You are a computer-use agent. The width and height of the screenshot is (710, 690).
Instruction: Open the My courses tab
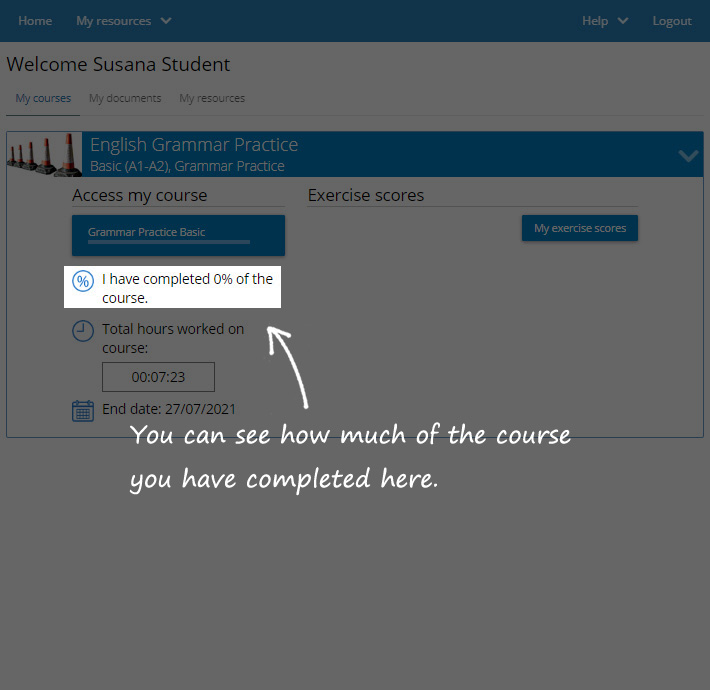pos(43,98)
